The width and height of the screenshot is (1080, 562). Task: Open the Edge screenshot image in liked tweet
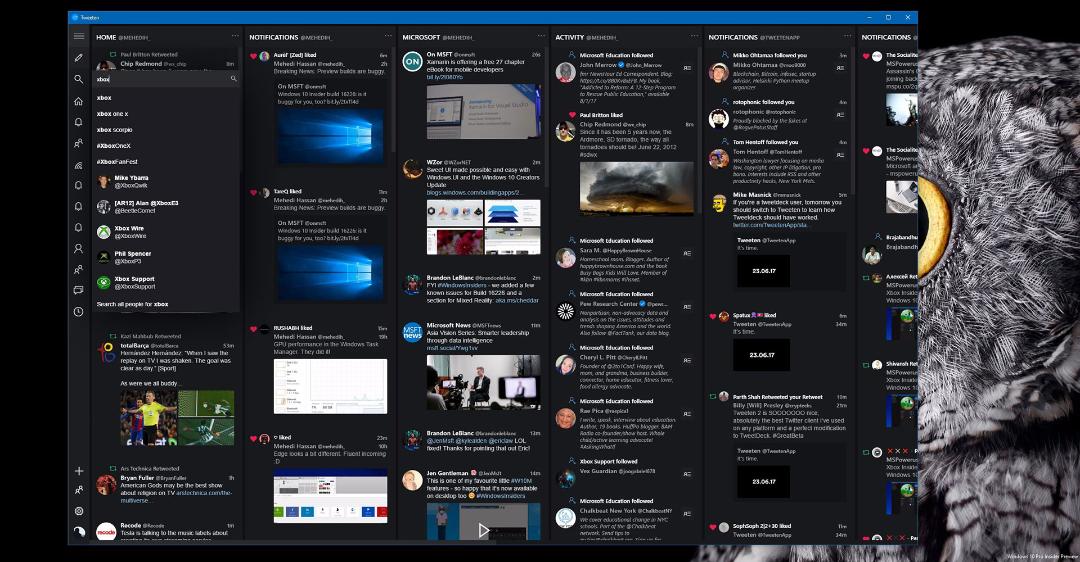point(330,496)
